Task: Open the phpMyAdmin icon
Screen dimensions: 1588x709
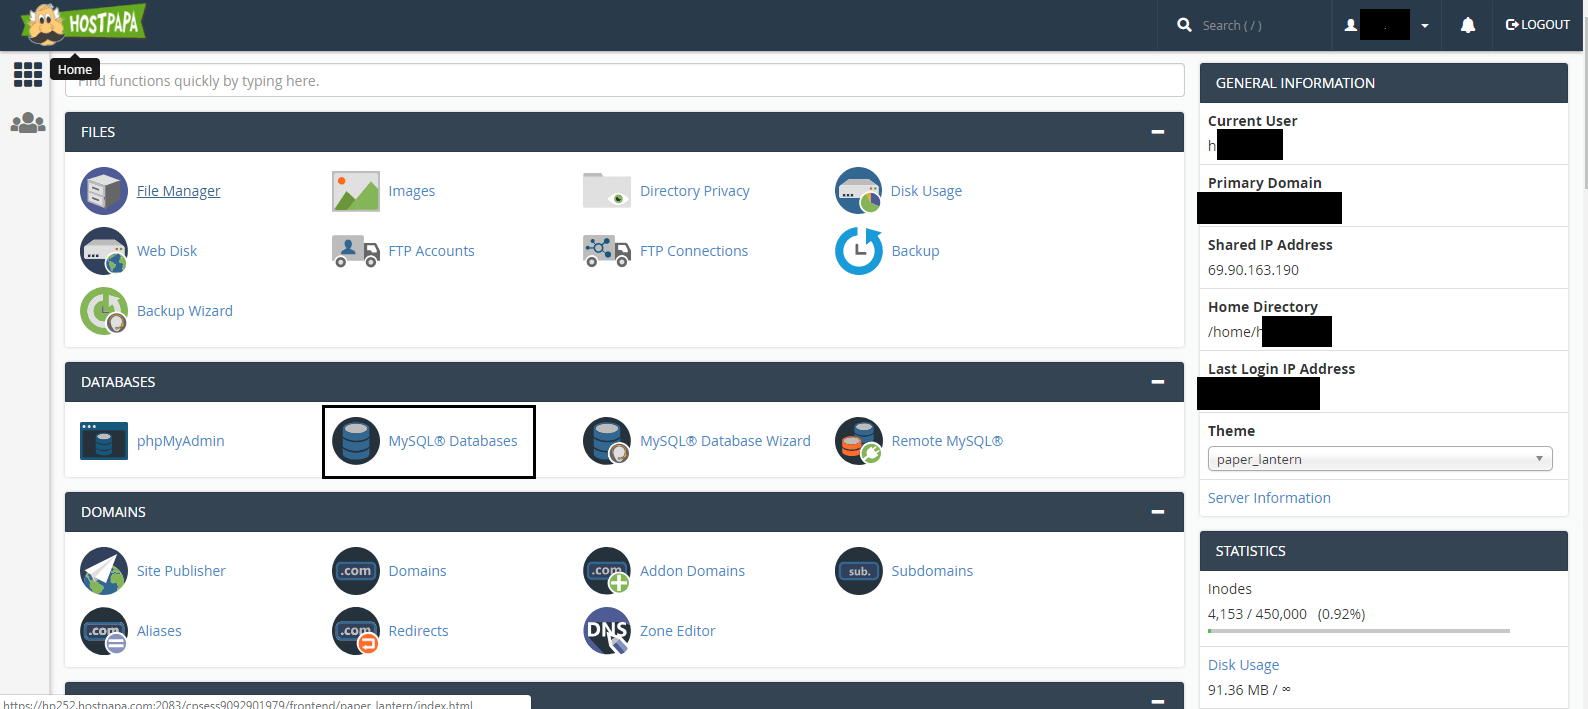Action: pos(104,441)
